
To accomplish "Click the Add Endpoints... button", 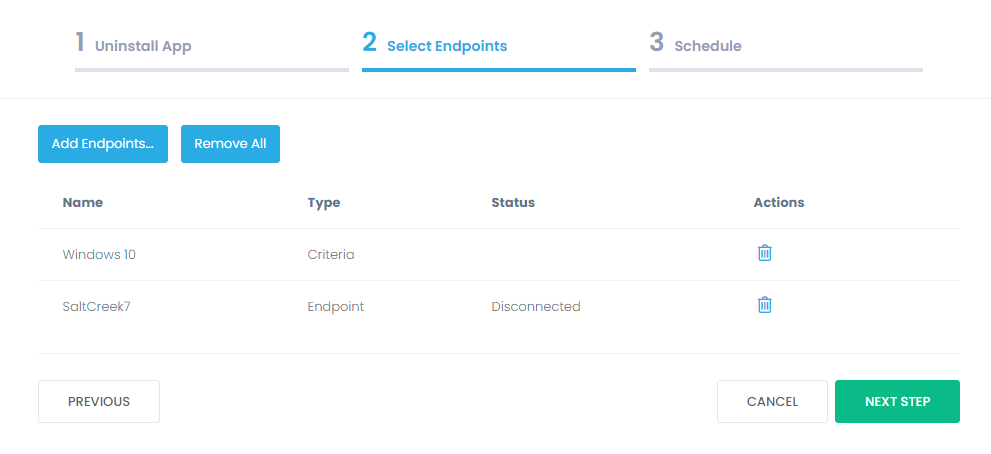I will tap(103, 144).
